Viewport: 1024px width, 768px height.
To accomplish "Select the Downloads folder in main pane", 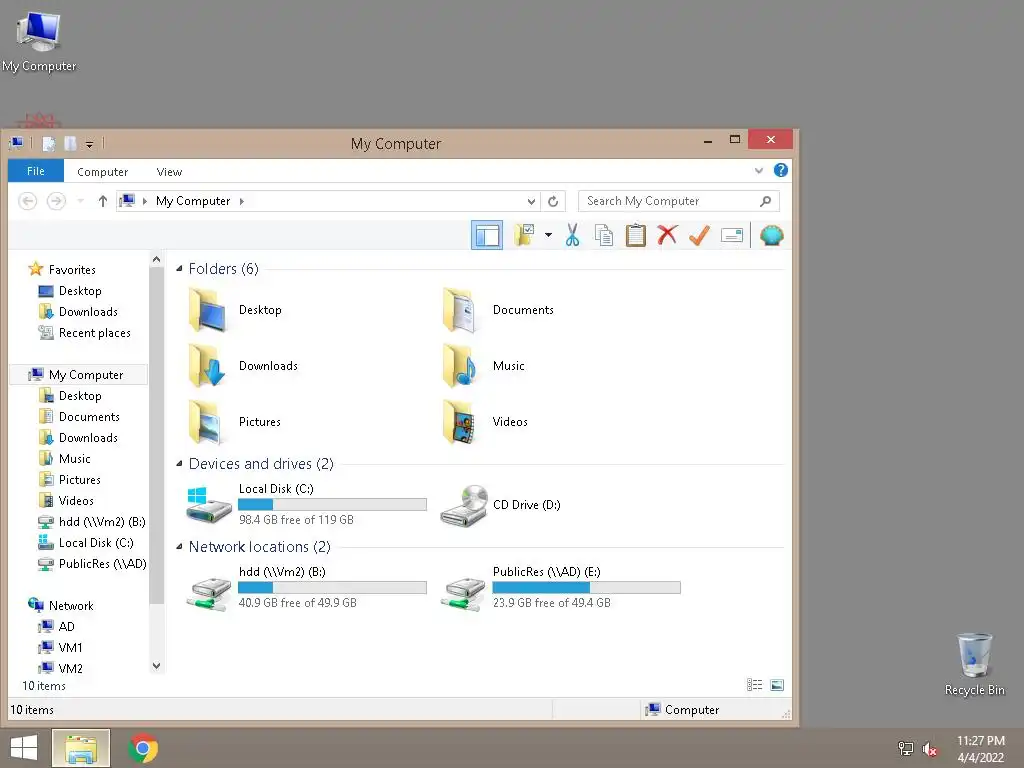I will 242,366.
